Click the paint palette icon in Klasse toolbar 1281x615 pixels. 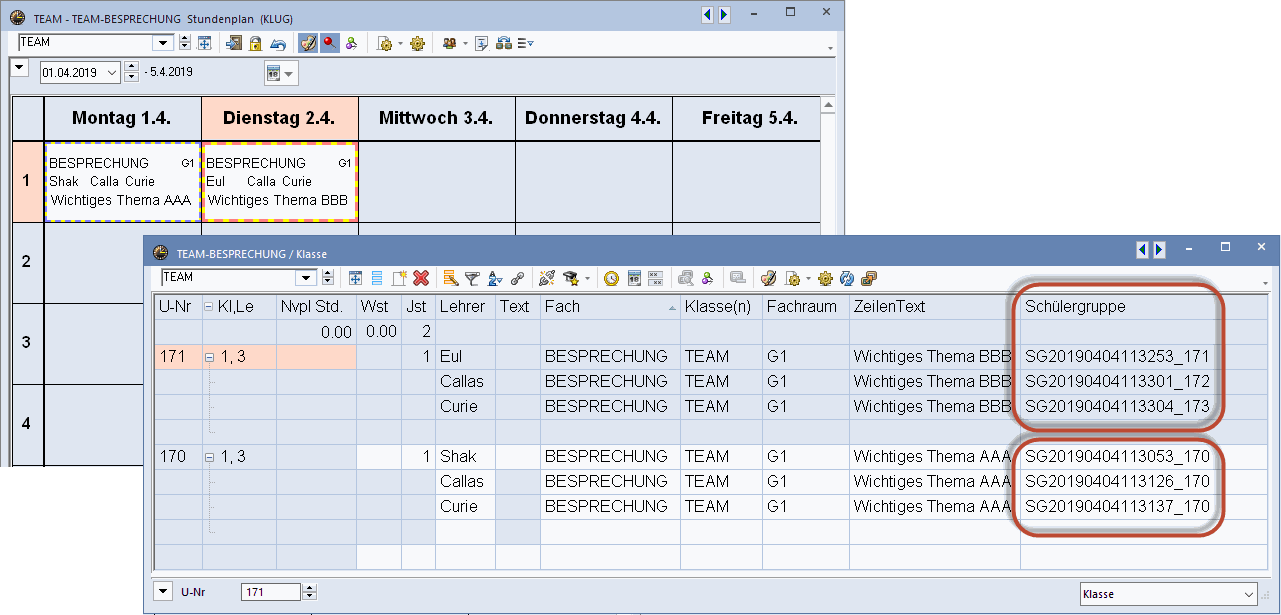coord(768,279)
